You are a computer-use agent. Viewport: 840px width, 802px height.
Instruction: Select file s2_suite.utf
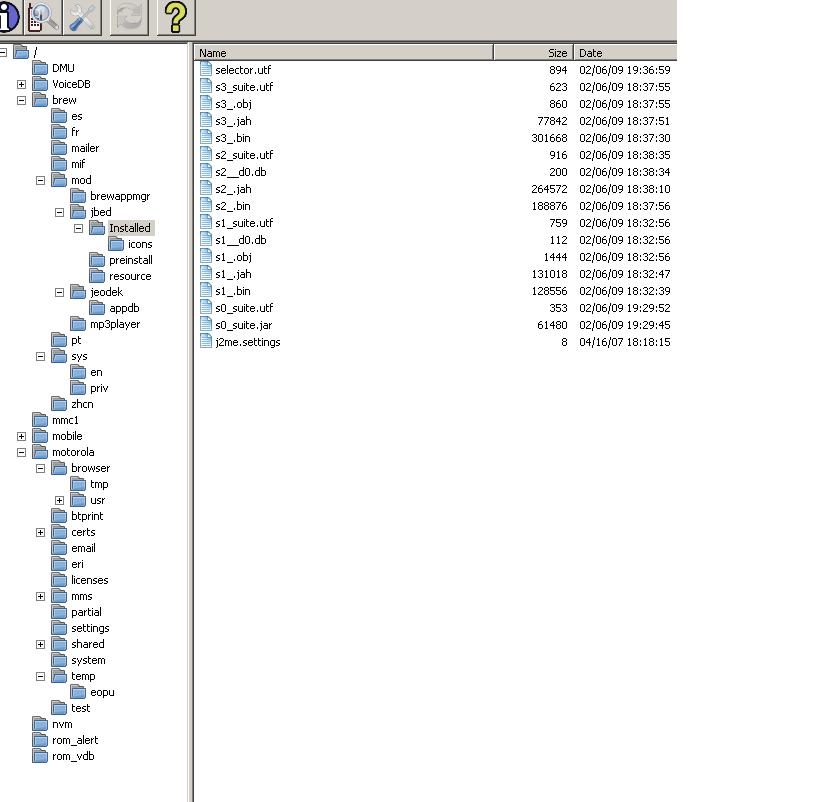244,155
